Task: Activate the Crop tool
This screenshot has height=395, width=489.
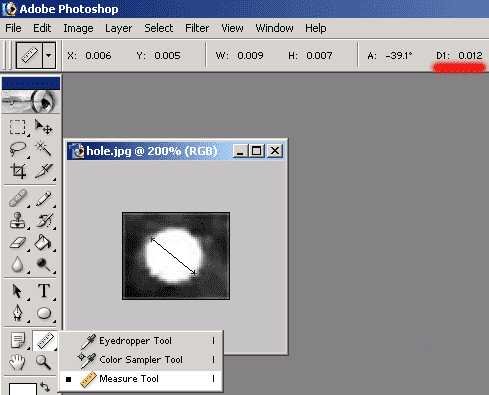Action: click(x=17, y=171)
